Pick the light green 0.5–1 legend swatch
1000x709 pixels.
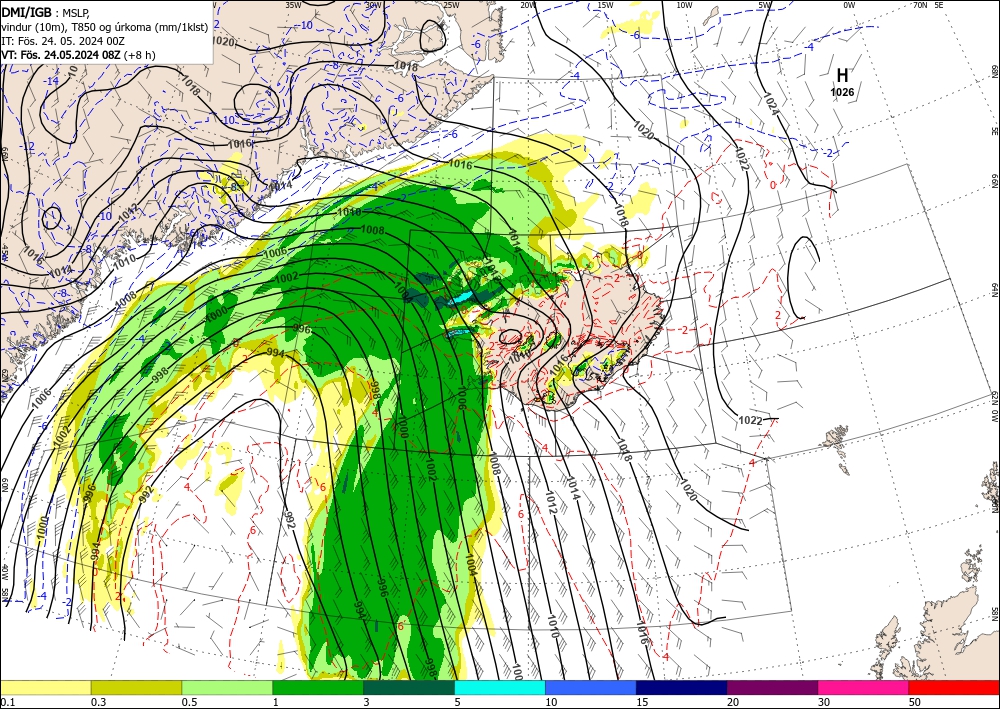coord(227,687)
